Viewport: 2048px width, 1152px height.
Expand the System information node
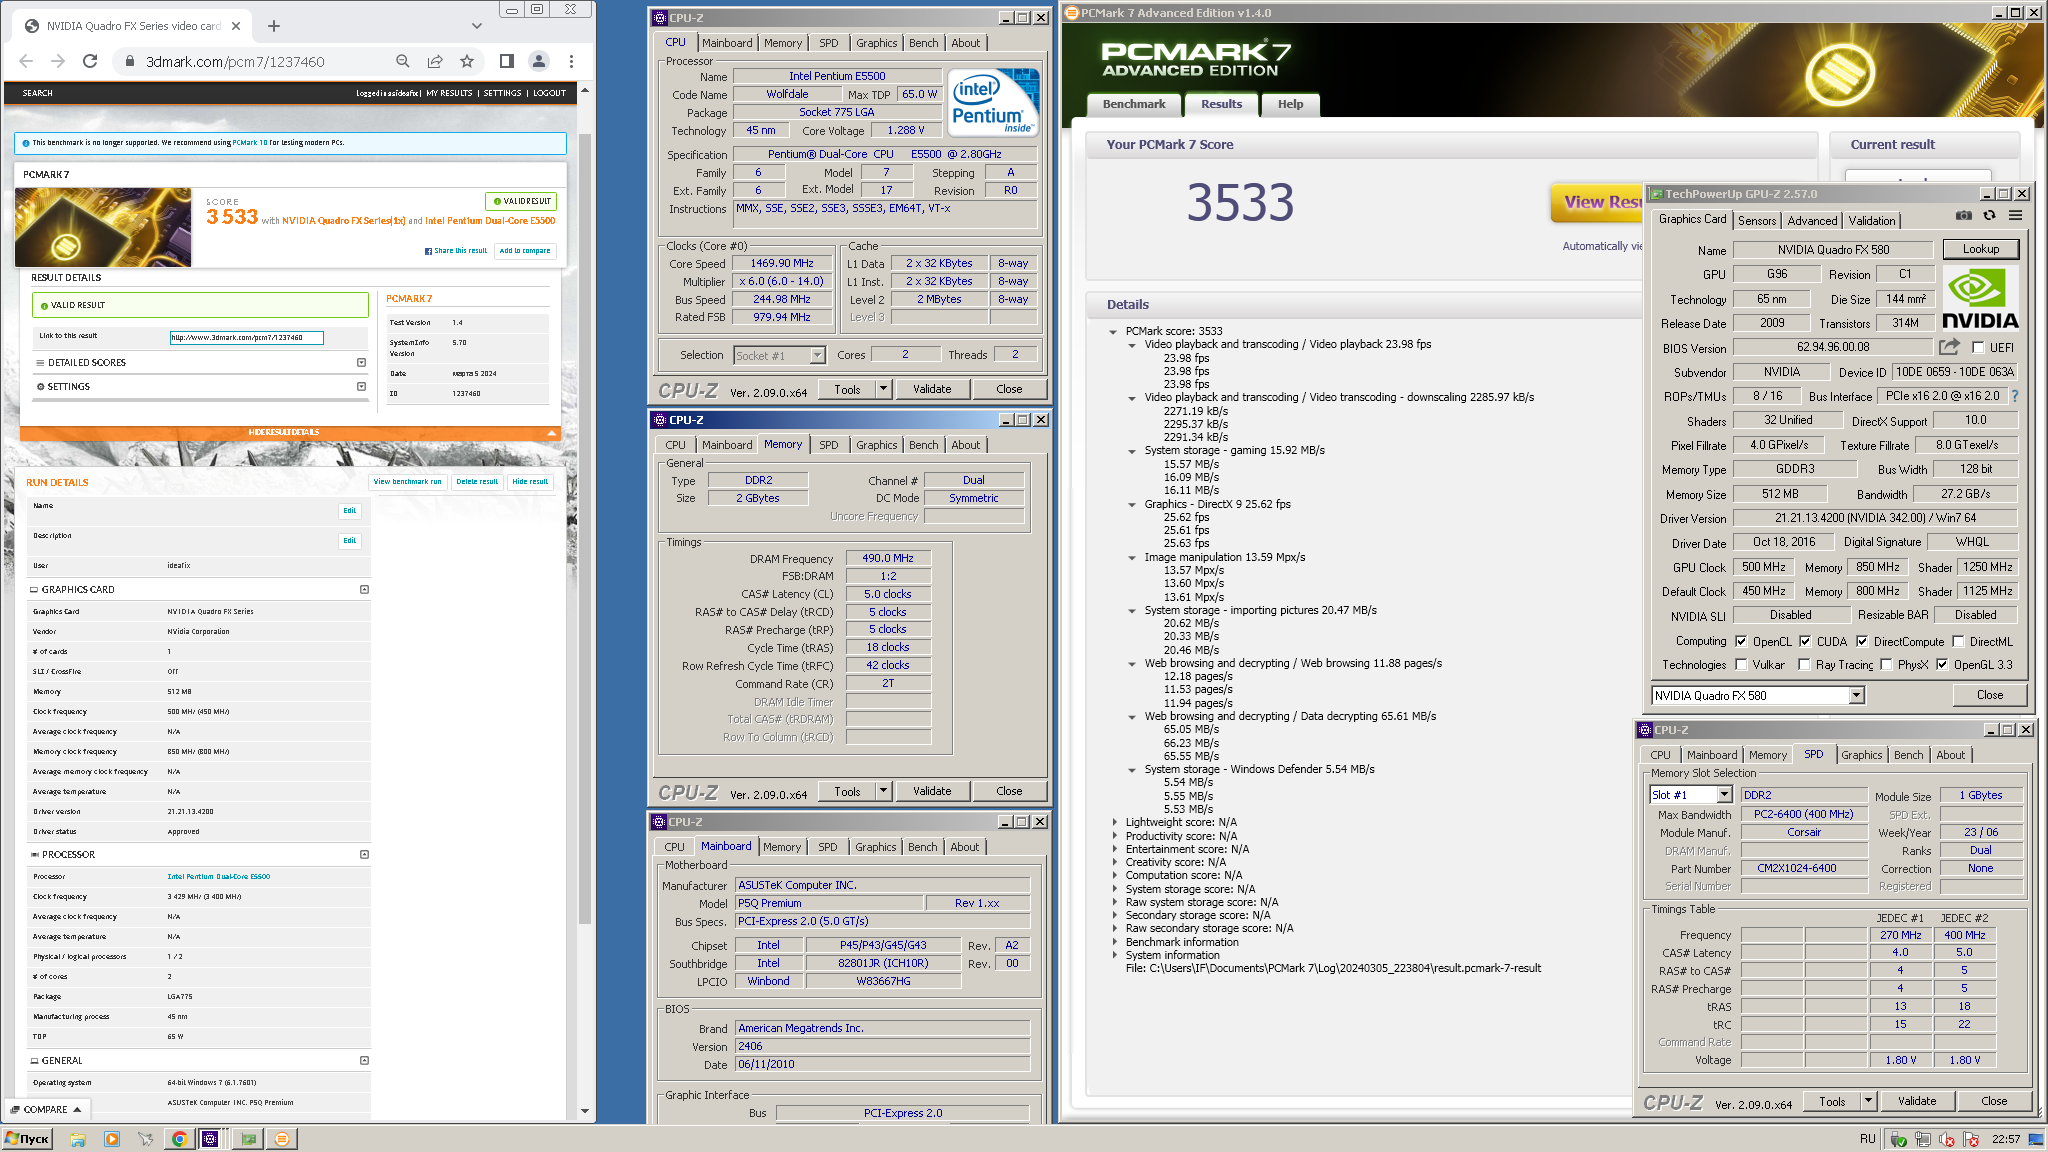[x=1114, y=955]
